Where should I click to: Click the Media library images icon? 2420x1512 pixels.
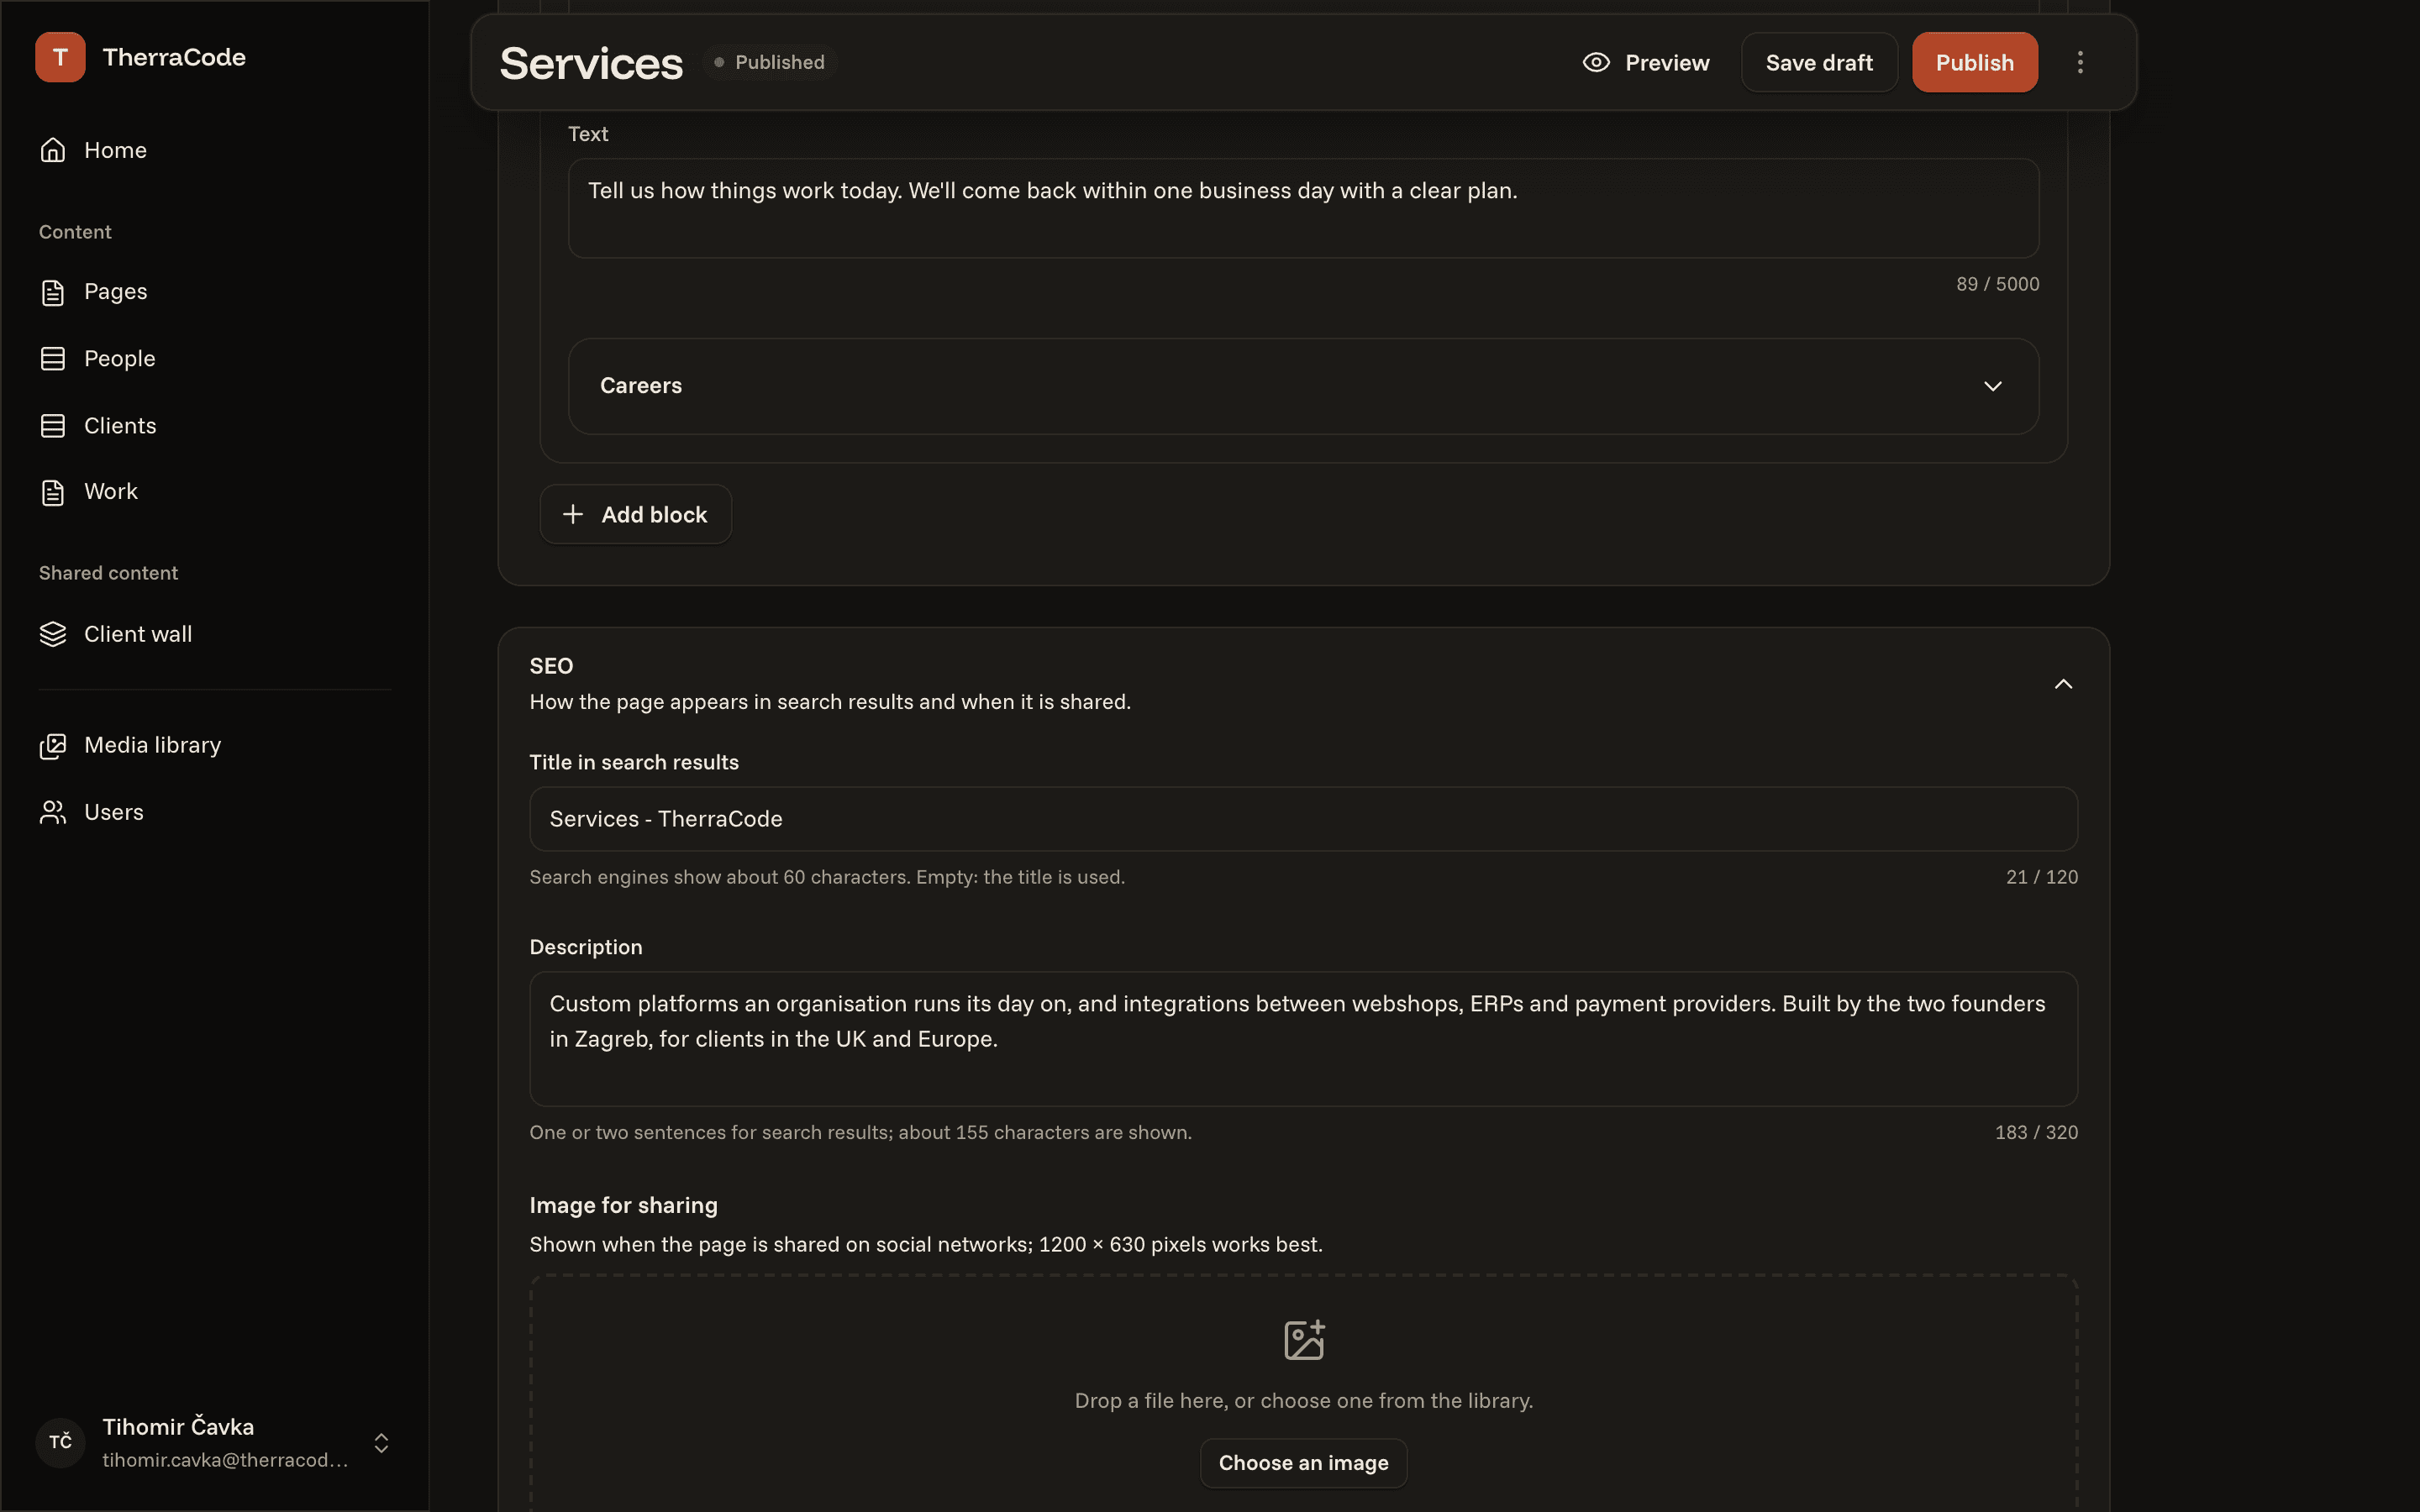coord(53,746)
